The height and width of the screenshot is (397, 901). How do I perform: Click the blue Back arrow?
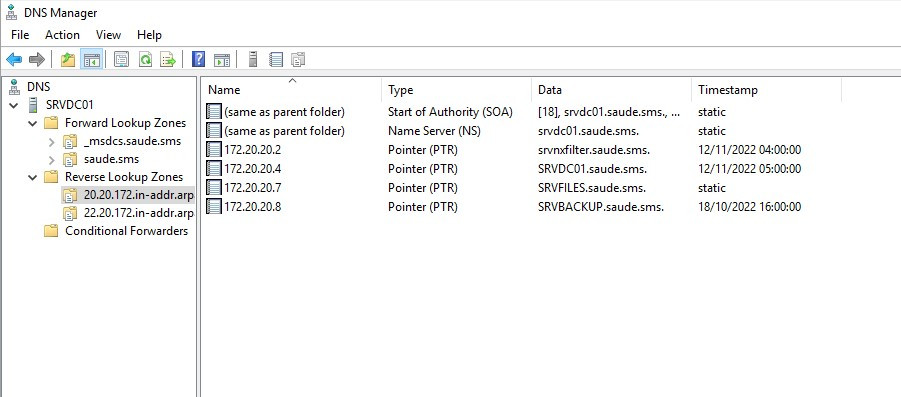(14, 59)
